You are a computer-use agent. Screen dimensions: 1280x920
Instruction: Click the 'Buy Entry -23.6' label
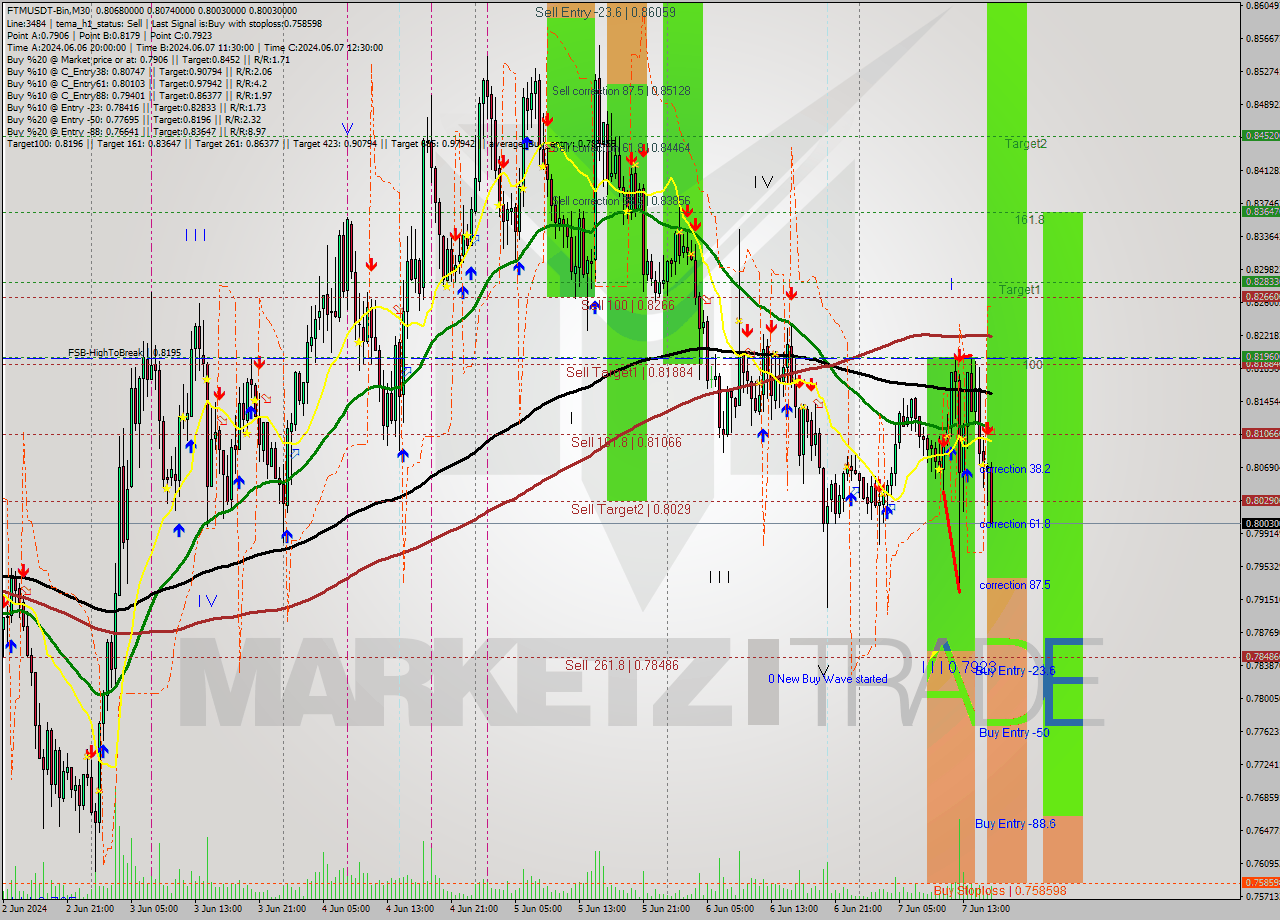(x=1015, y=671)
